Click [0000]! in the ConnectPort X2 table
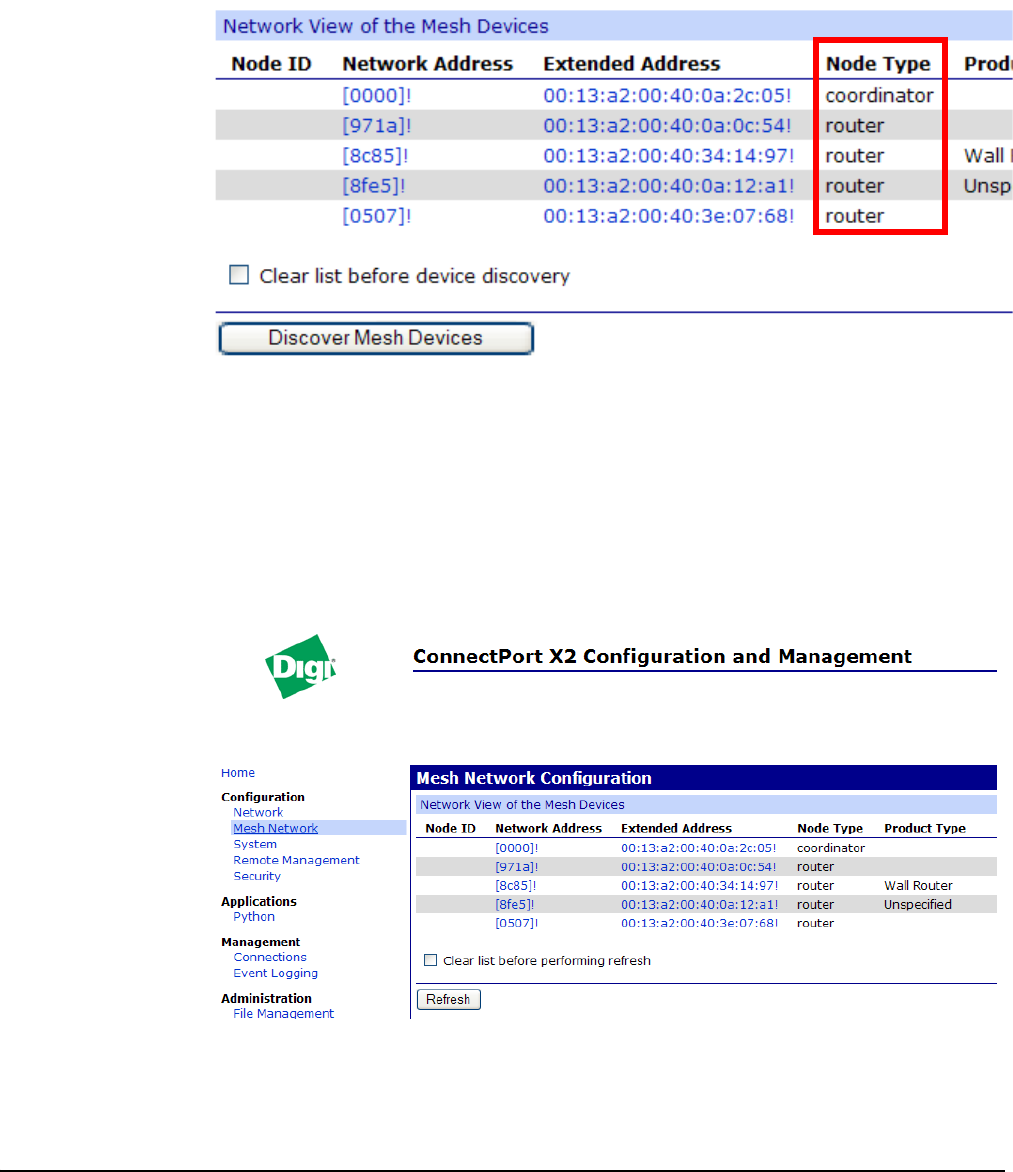 [x=517, y=848]
